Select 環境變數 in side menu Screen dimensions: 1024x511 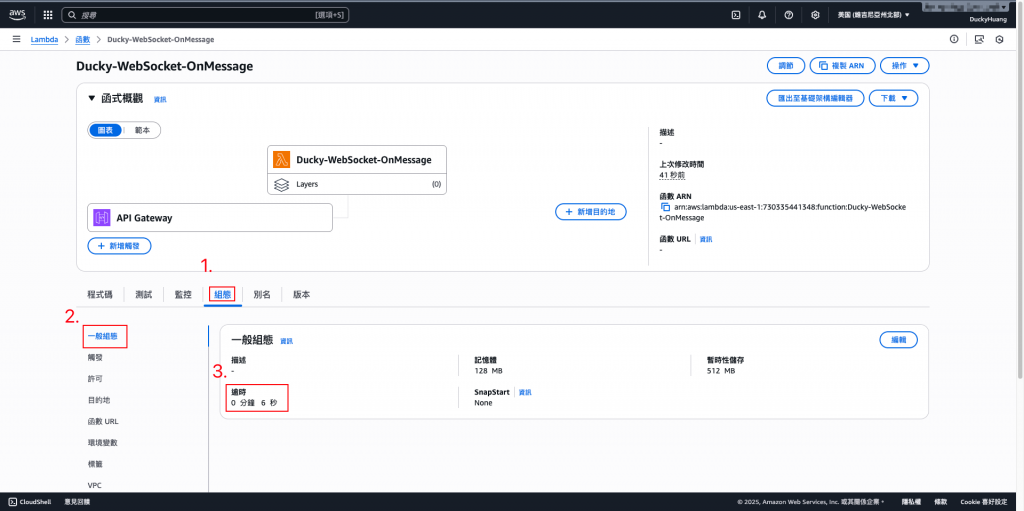103,442
